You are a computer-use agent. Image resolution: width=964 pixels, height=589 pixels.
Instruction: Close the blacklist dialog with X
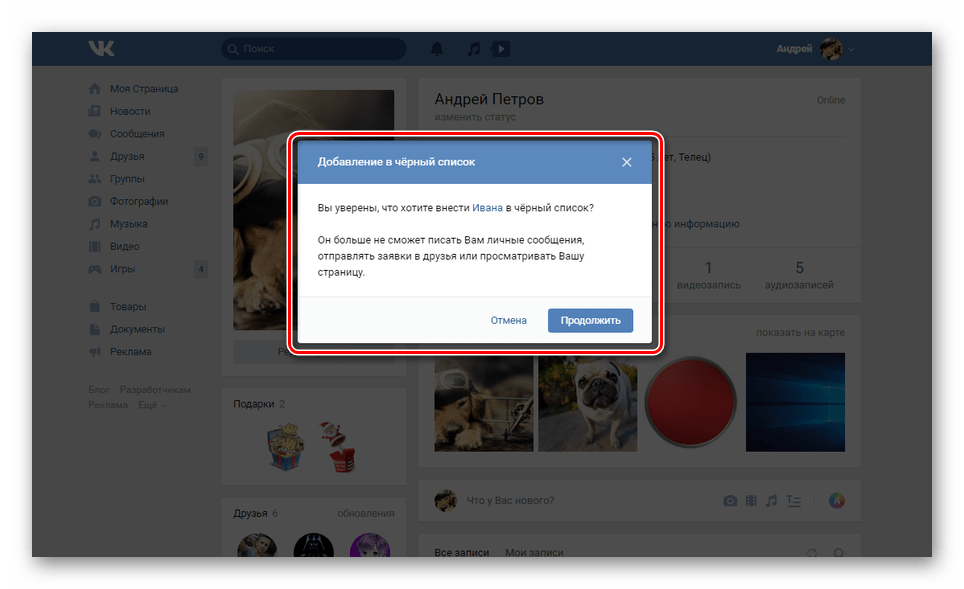pos(626,162)
